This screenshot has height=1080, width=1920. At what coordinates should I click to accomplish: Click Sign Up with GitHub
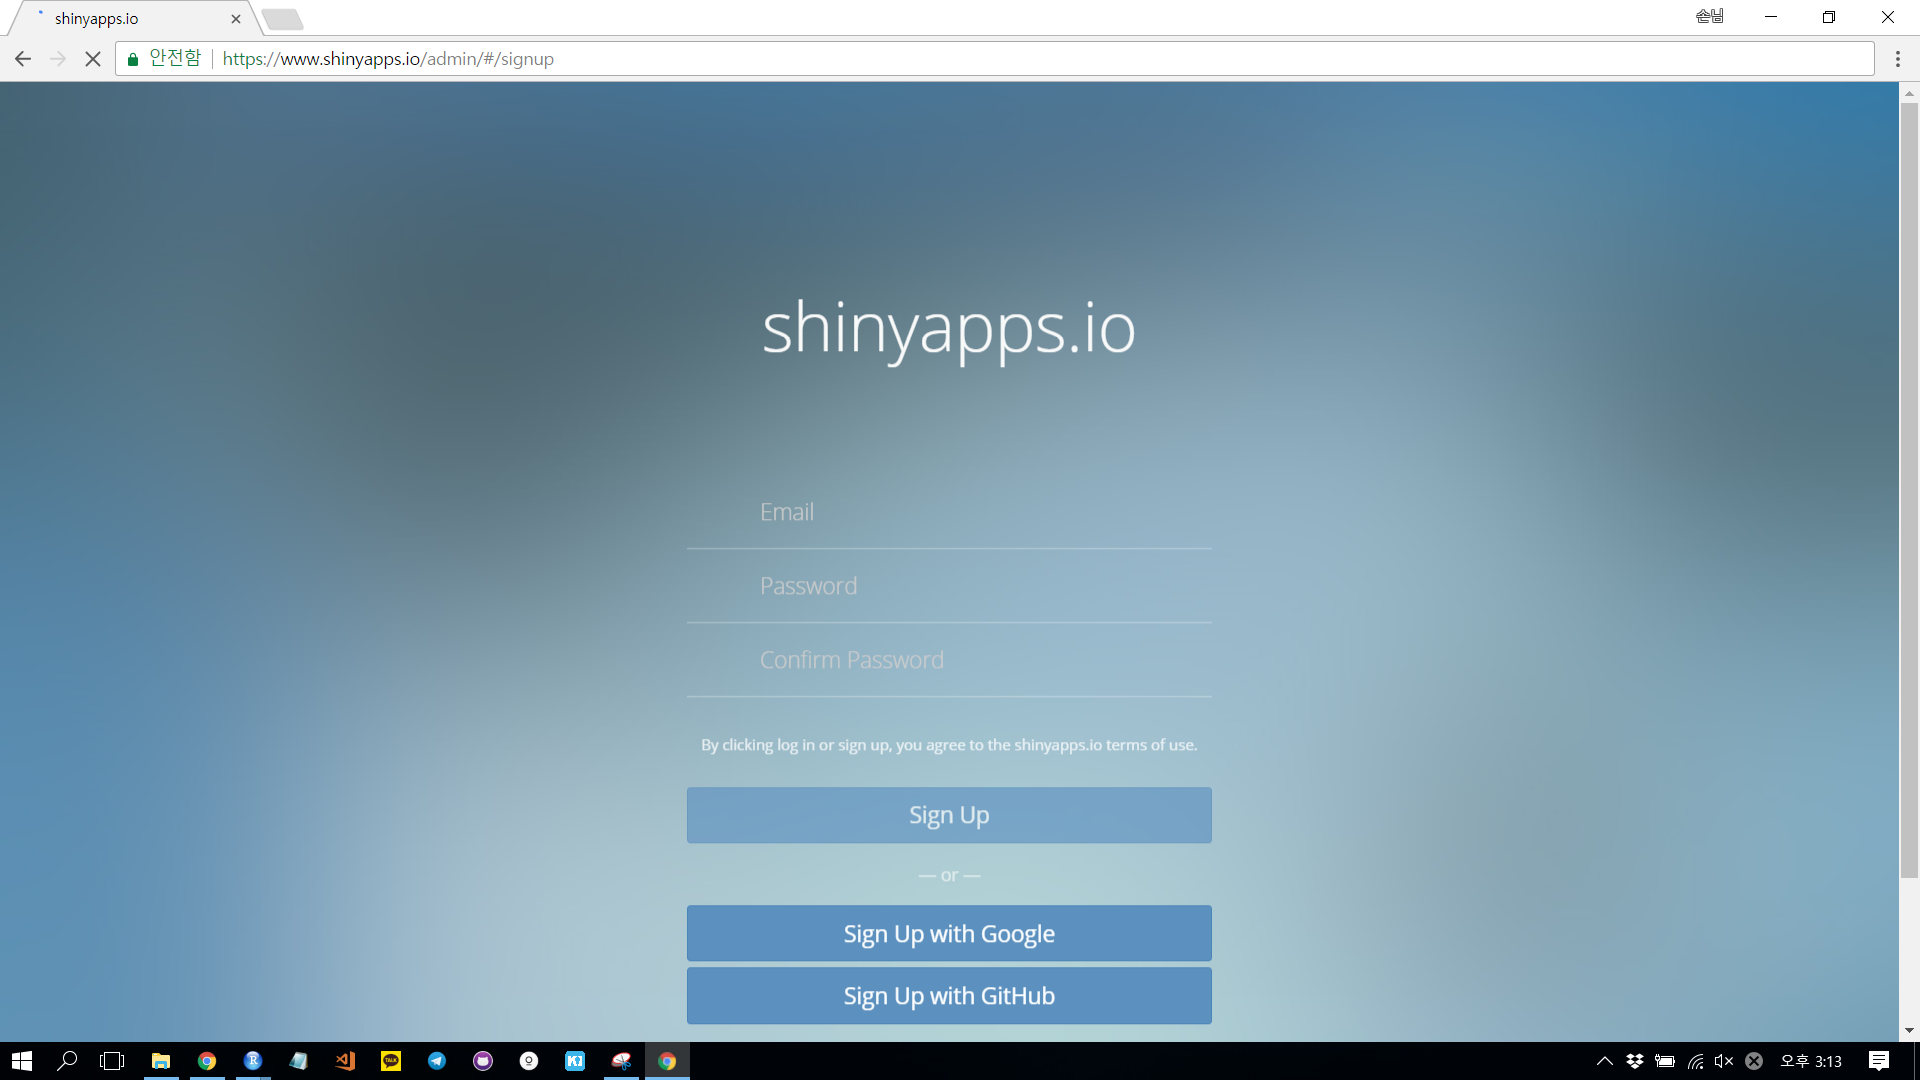pos(948,996)
